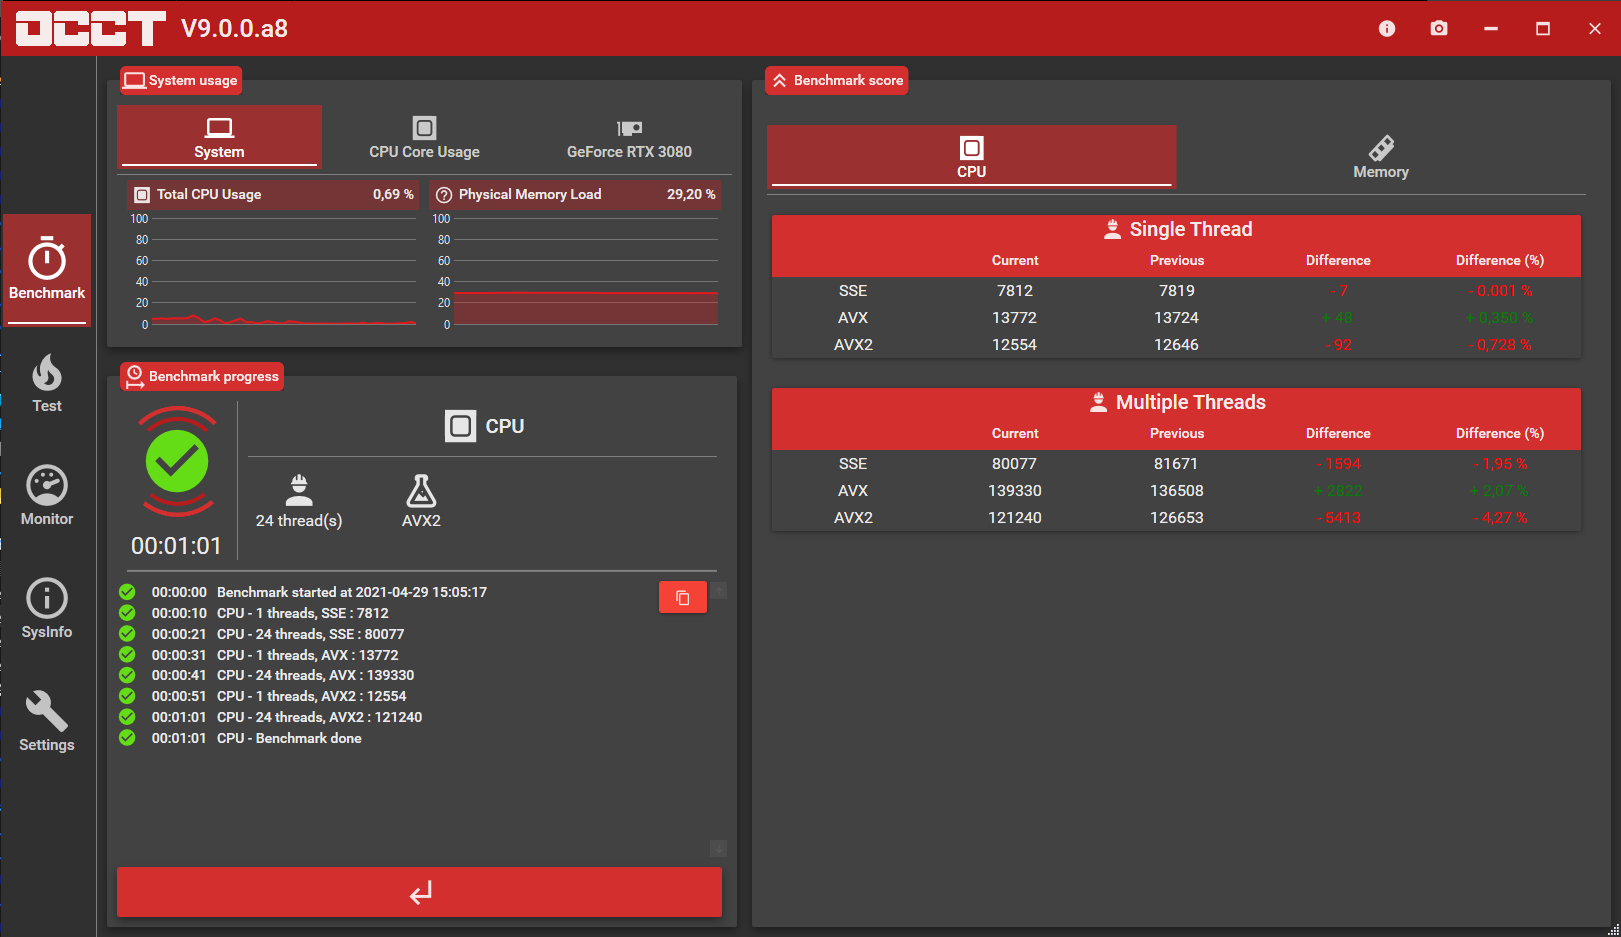The image size is (1621, 937).
Task: Switch to CPU Core Usage tab
Action: (x=424, y=138)
